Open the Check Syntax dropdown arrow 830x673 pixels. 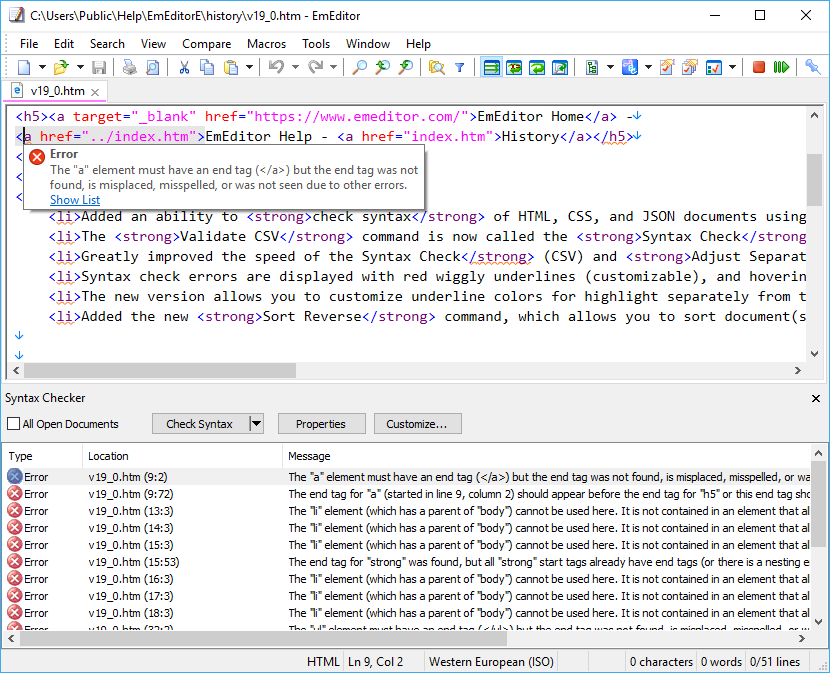(256, 424)
